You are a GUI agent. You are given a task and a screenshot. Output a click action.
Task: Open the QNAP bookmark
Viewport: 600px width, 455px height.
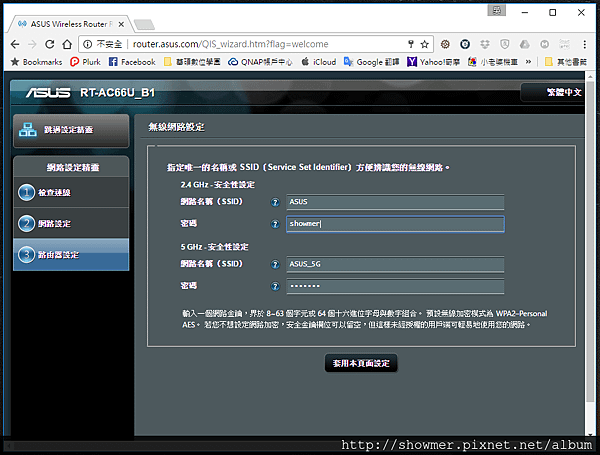(260, 62)
